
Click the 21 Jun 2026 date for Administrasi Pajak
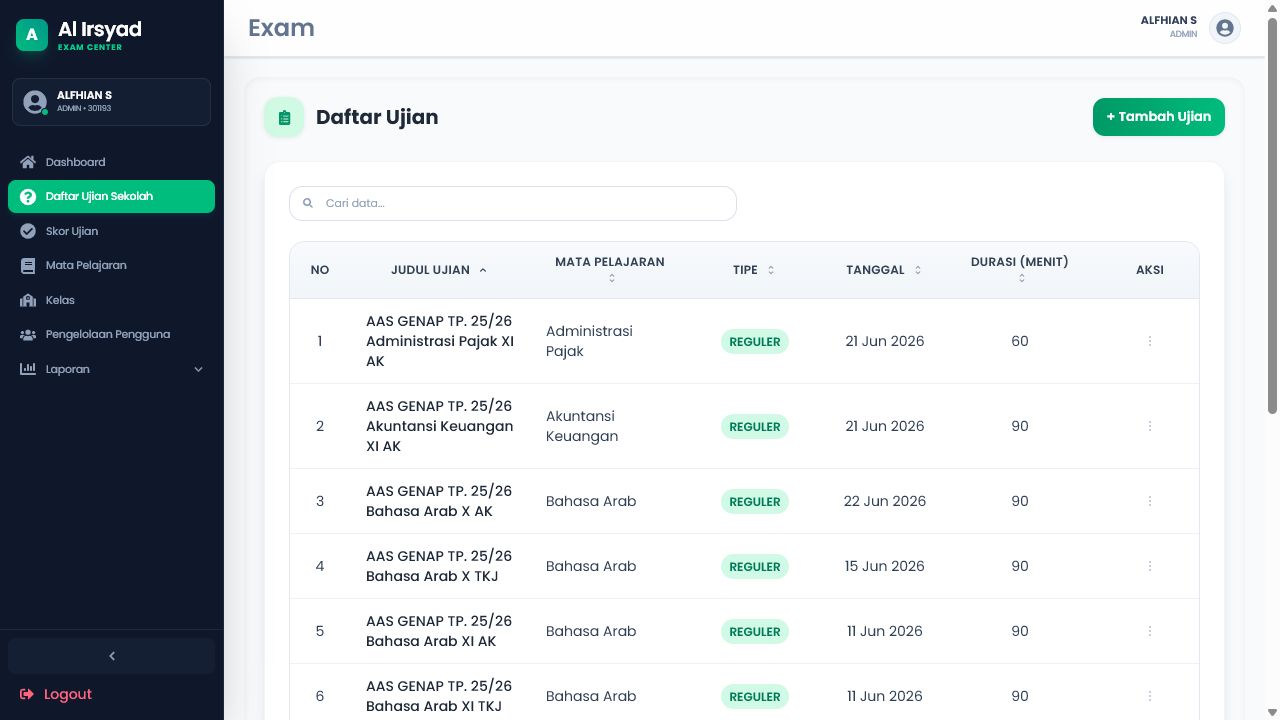pyautogui.click(x=885, y=341)
